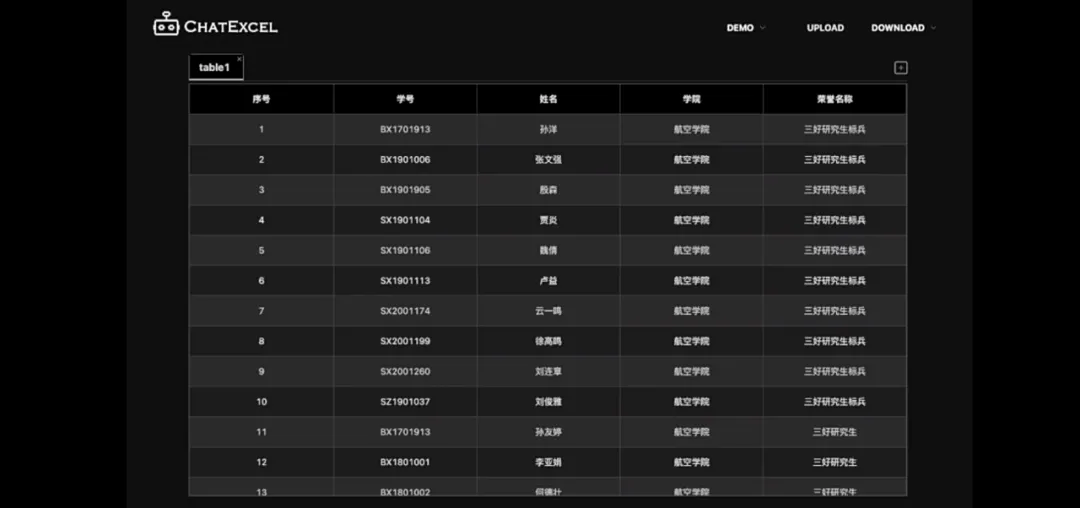Select cell SZ1901037 in row 10
Screen dimensions: 1080x508
point(405,402)
